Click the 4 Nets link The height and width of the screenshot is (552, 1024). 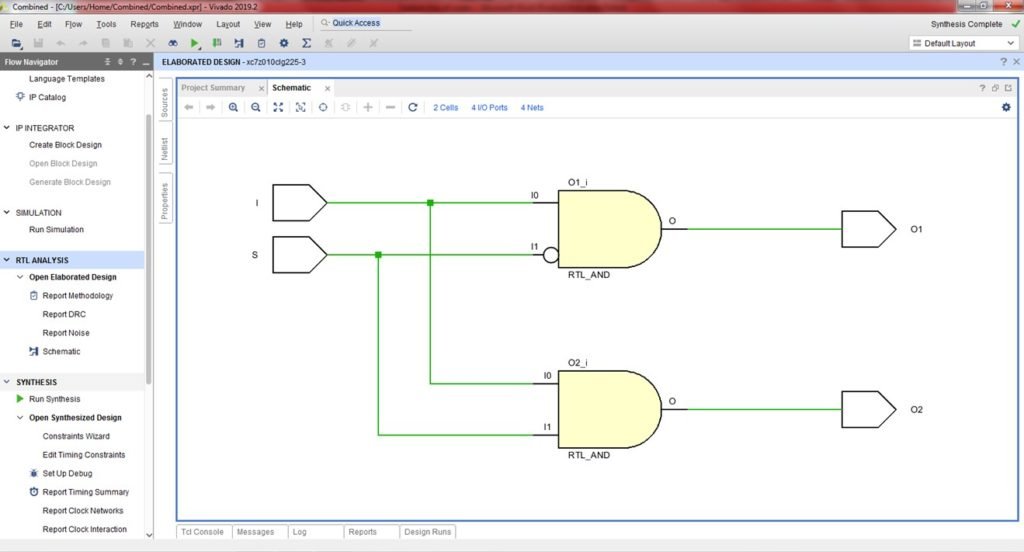[x=532, y=107]
